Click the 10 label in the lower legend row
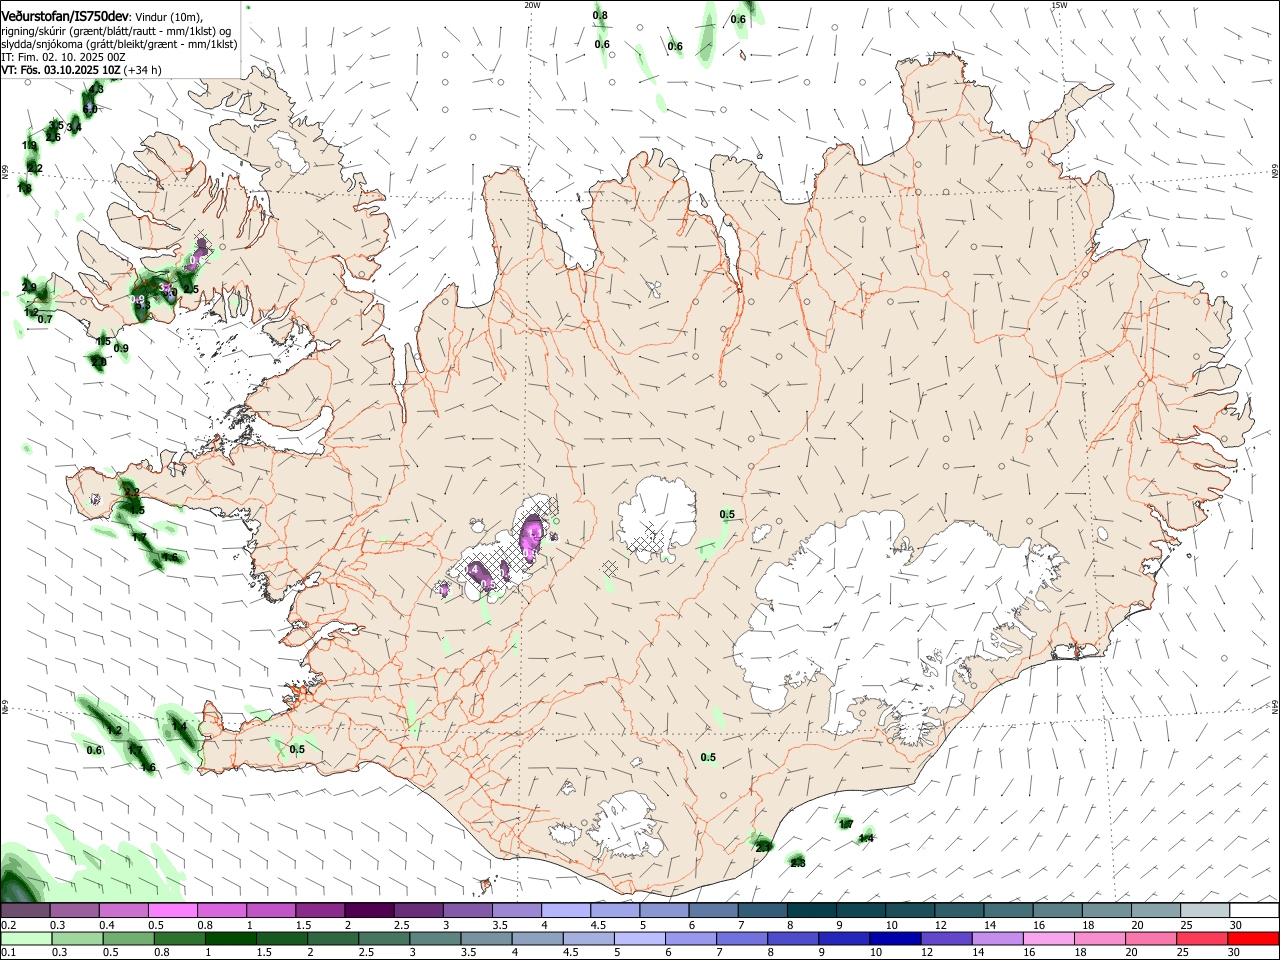 pos(876,953)
